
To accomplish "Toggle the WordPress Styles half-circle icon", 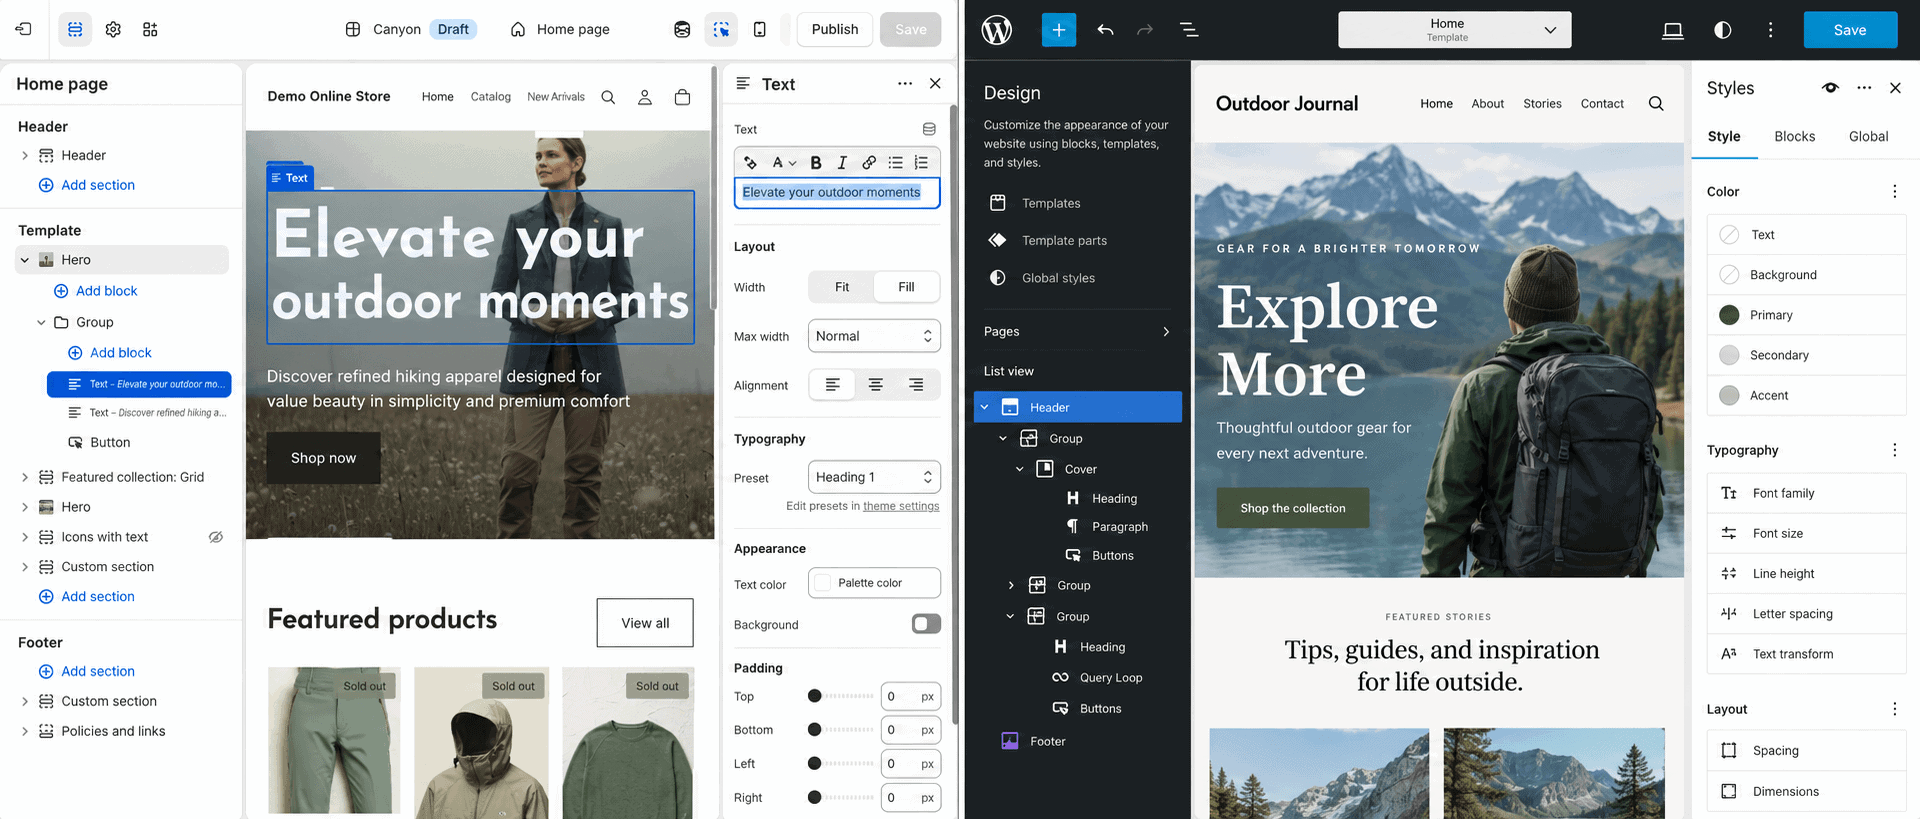I will (x=1722, y=30).
